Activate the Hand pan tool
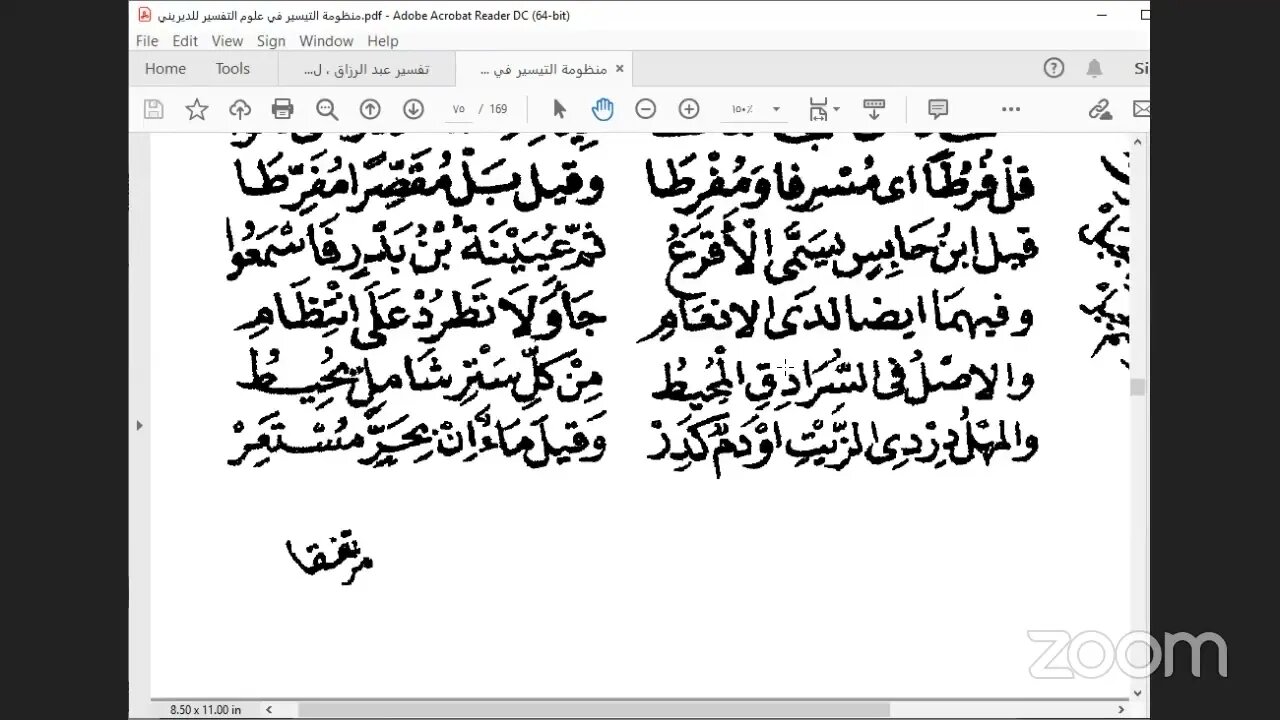1280x720 pixels. click(602, 109)
